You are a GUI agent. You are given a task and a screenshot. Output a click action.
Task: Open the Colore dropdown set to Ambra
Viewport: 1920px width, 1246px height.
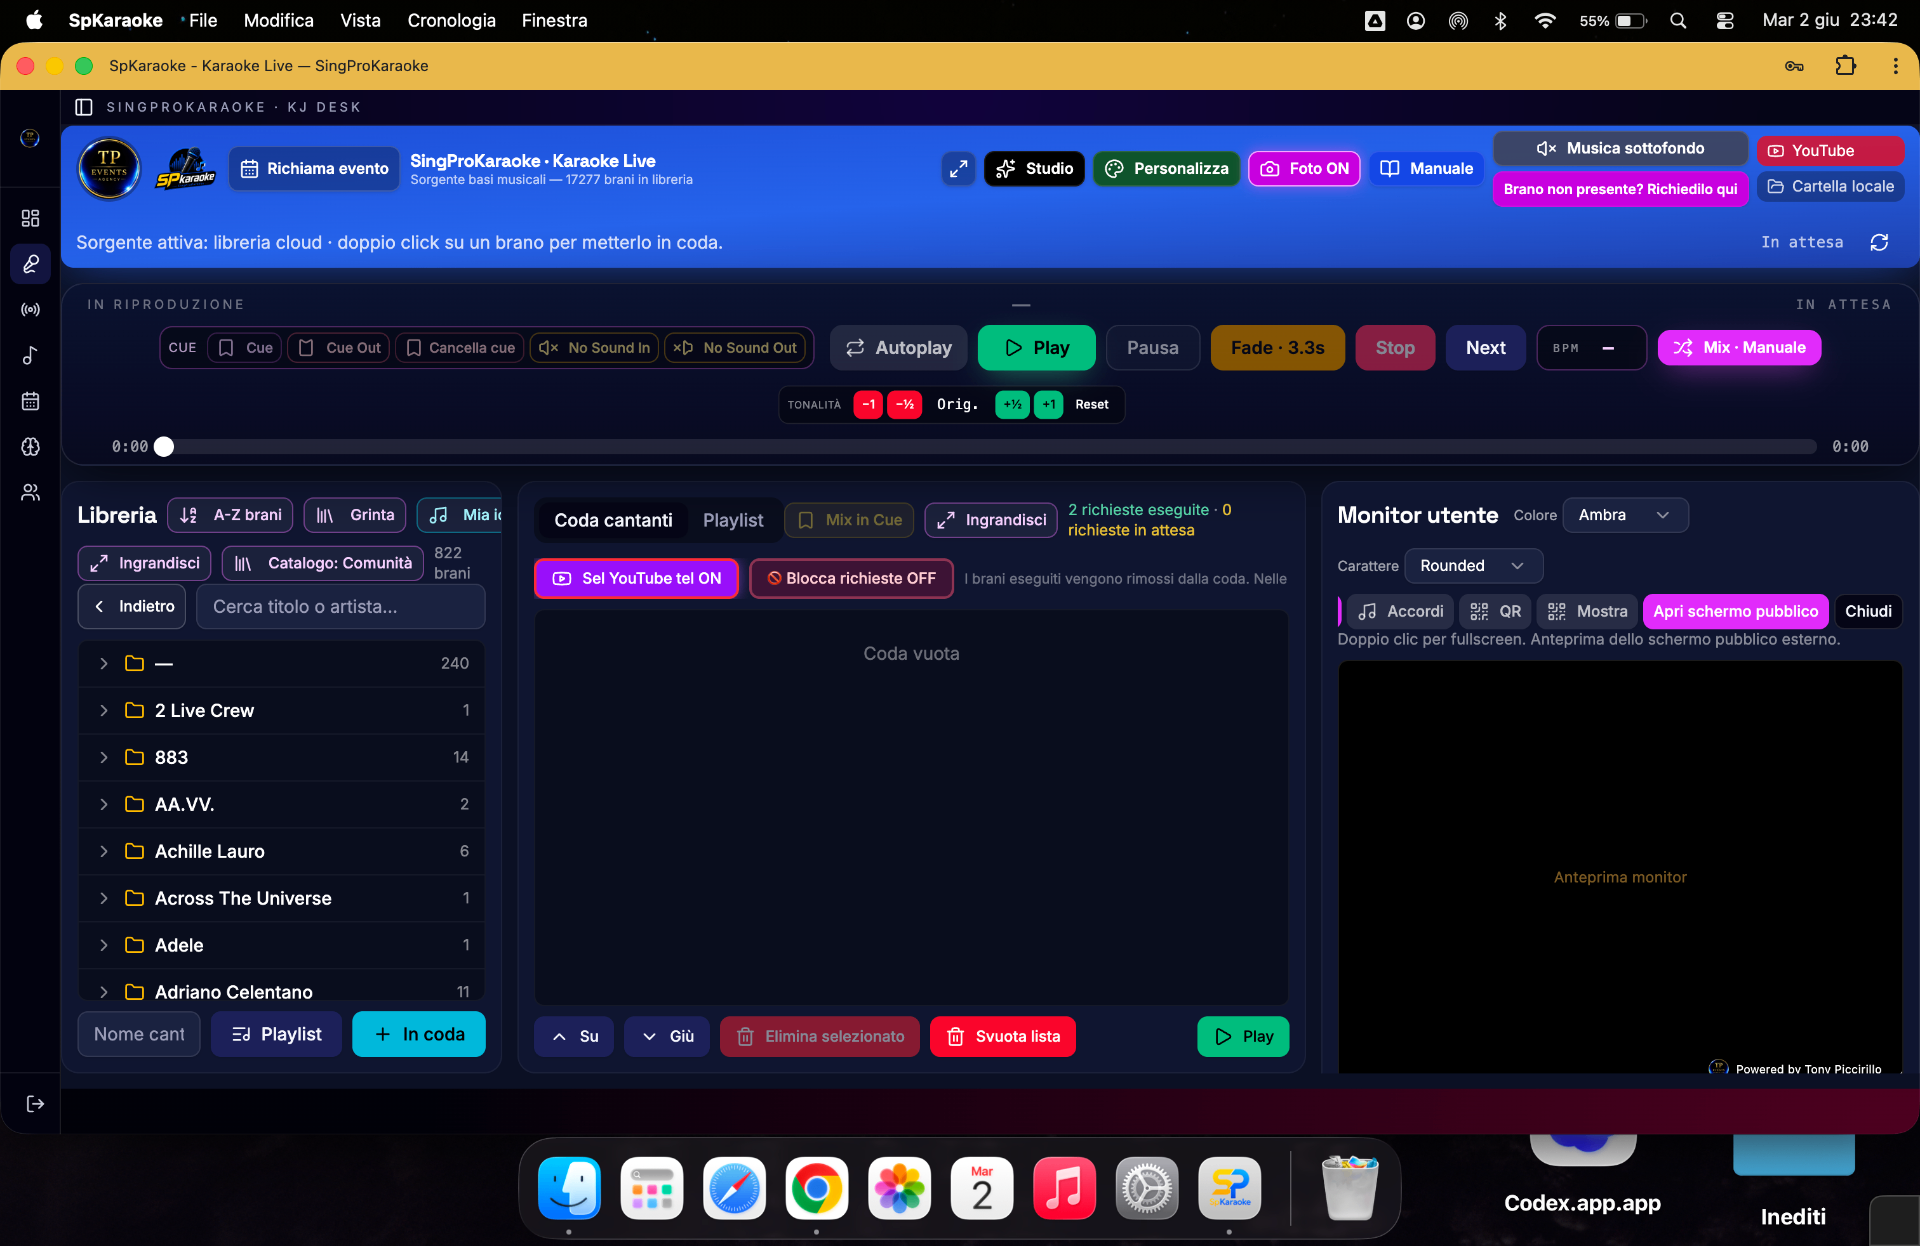pyautogui.click(x=1625, y=515)
